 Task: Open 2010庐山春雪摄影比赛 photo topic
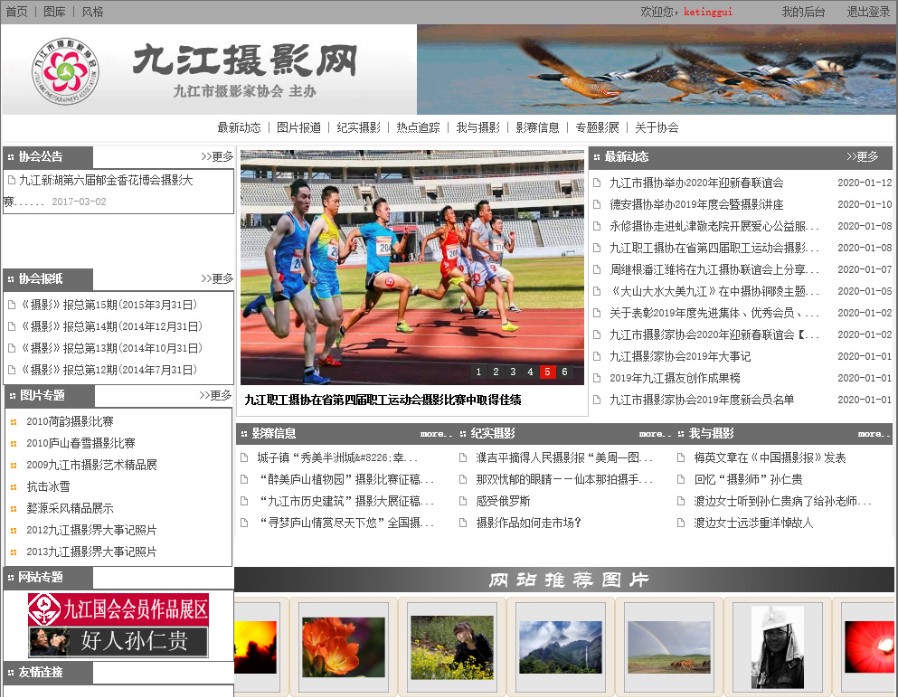(81, 443)
